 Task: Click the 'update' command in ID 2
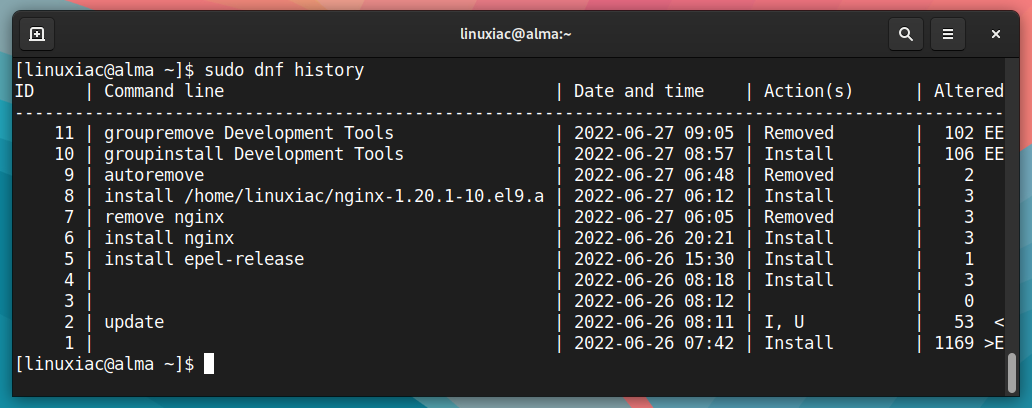(x=134, y=322)
